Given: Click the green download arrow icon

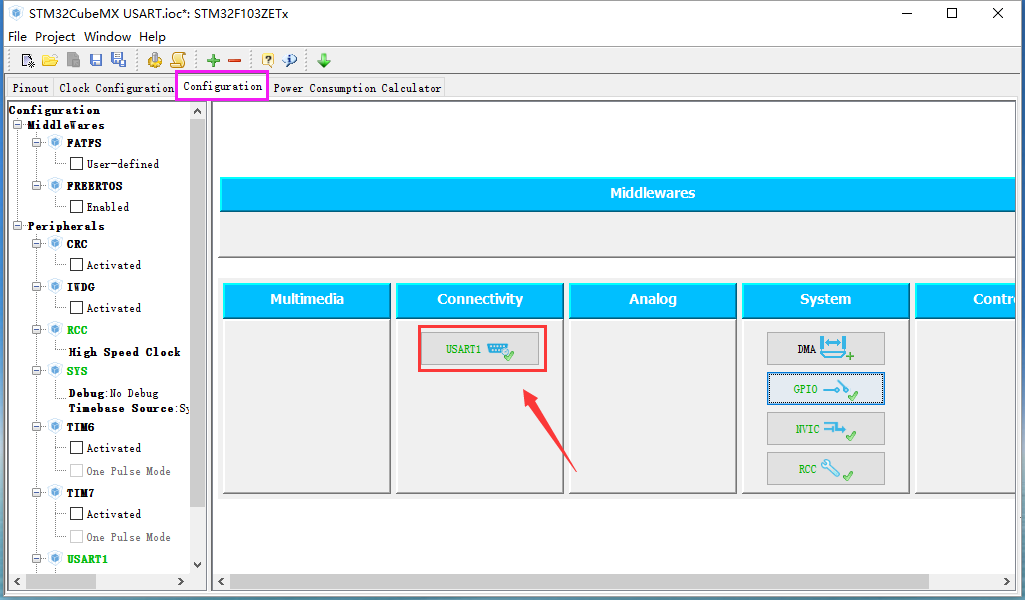Looking at the screenshot, I should pos(324,60).
